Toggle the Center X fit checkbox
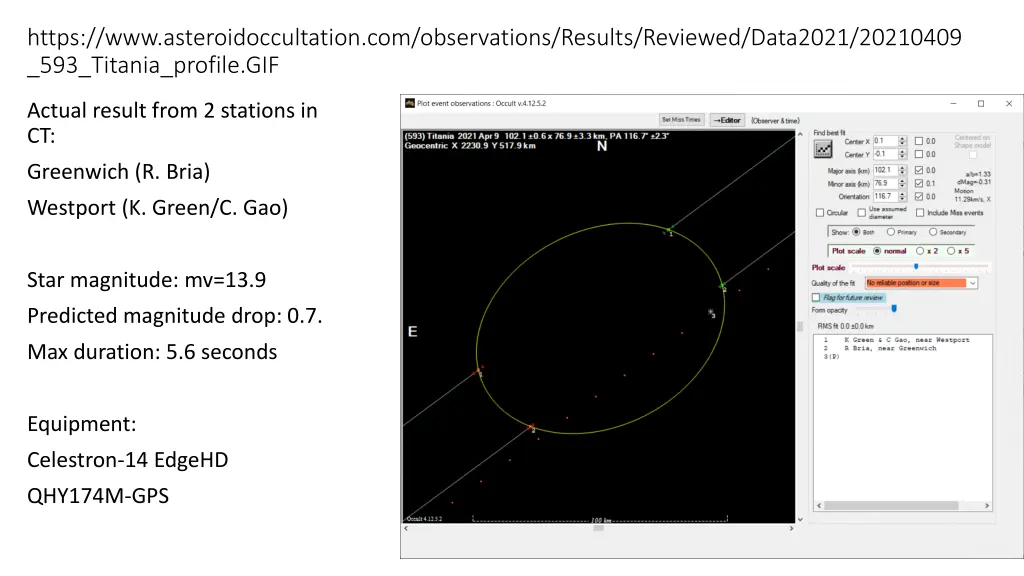Viewport: 1024px width, 576px height. [x=919, y=141]
